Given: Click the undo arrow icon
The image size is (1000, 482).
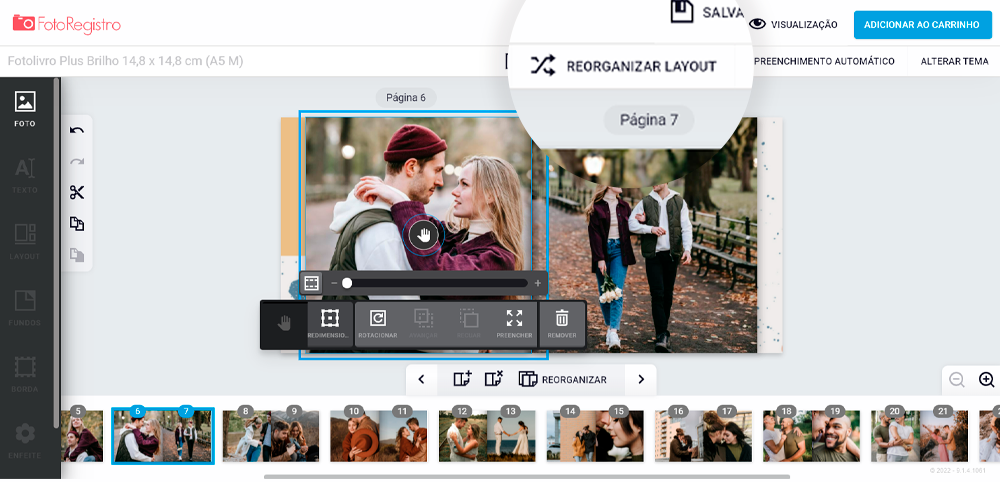Looking at the screenshot, I should tap(77, 131).
